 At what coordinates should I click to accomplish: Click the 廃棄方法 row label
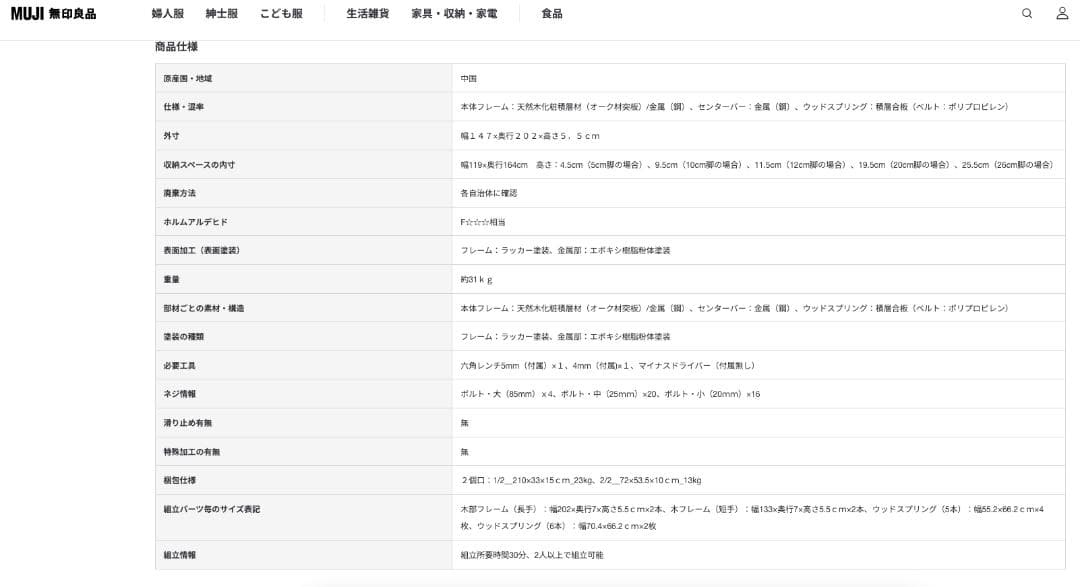click(x=180, y=193)
